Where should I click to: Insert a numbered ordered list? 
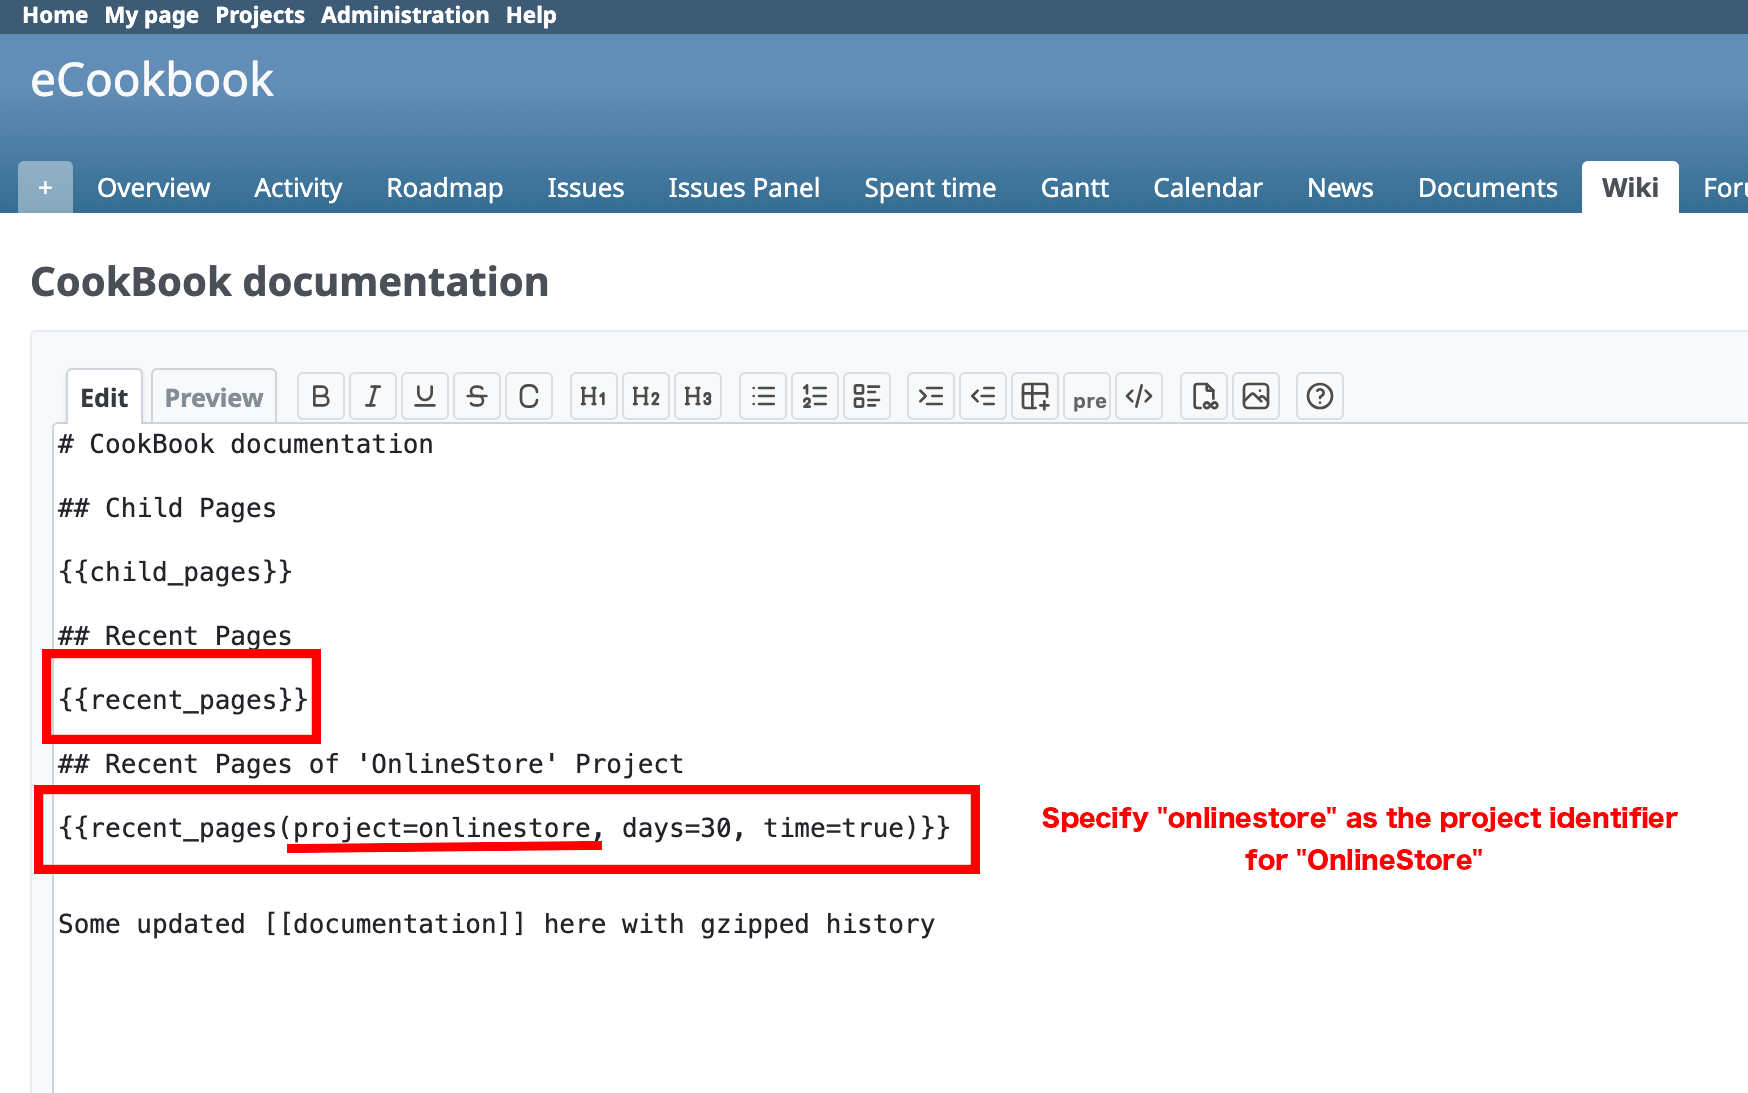tap(815, 397)
